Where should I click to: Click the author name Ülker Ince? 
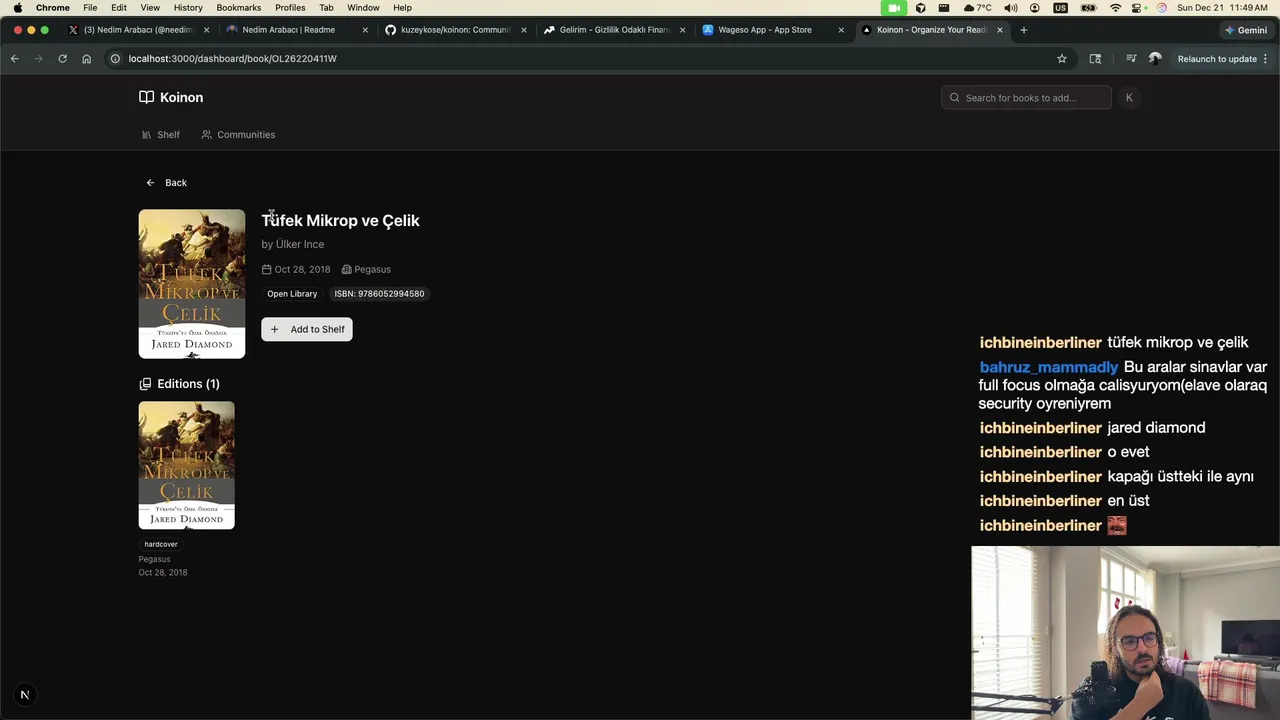tap(300, 244)
